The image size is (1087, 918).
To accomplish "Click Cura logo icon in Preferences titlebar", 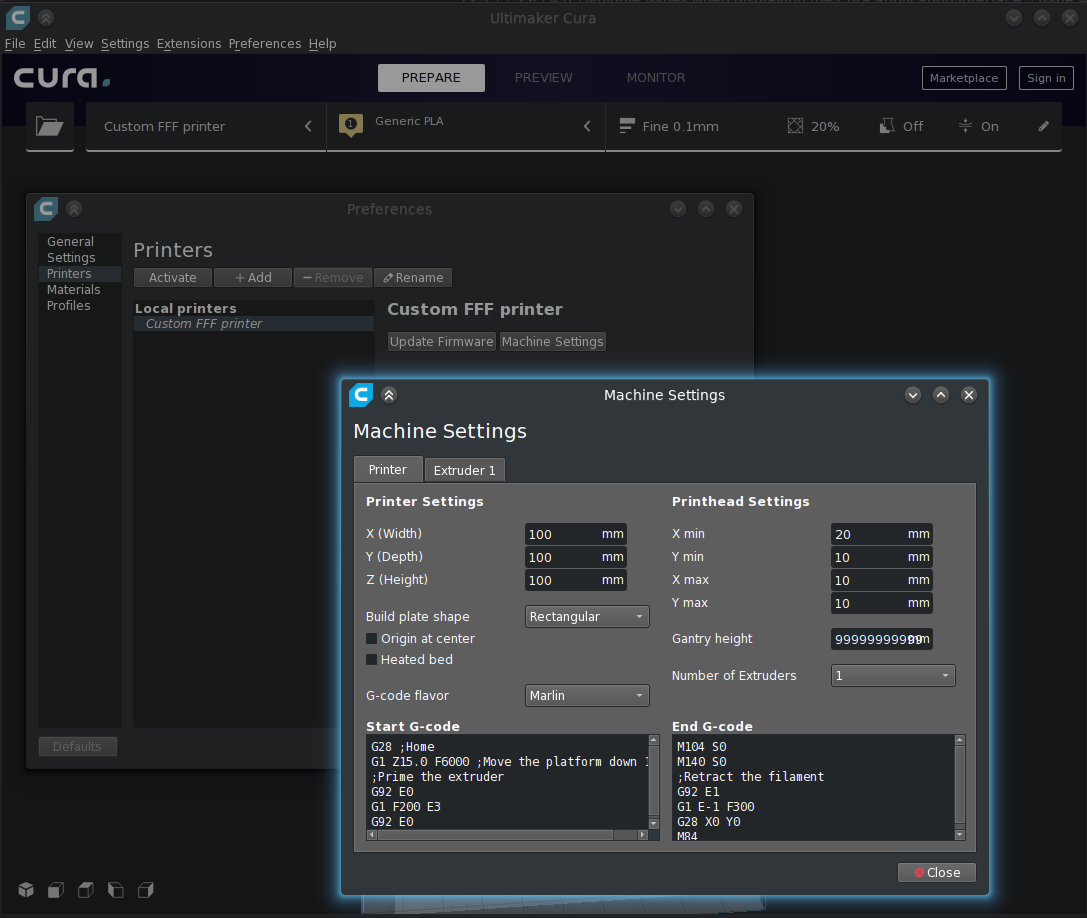I will click(x=46, y=209).
